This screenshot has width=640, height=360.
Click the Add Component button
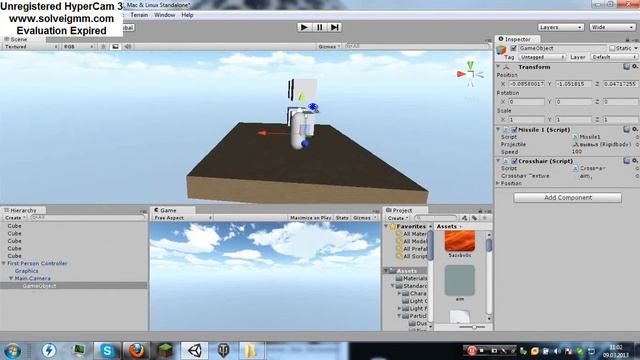567,198
